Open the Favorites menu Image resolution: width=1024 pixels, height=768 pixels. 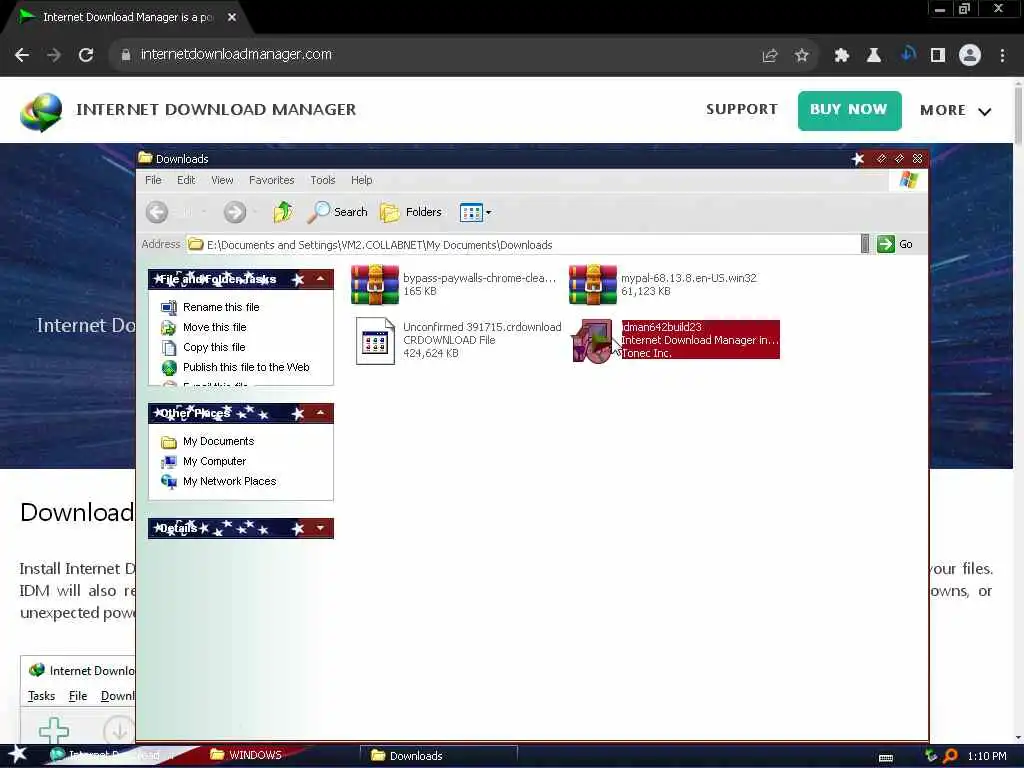coord(272,180)
